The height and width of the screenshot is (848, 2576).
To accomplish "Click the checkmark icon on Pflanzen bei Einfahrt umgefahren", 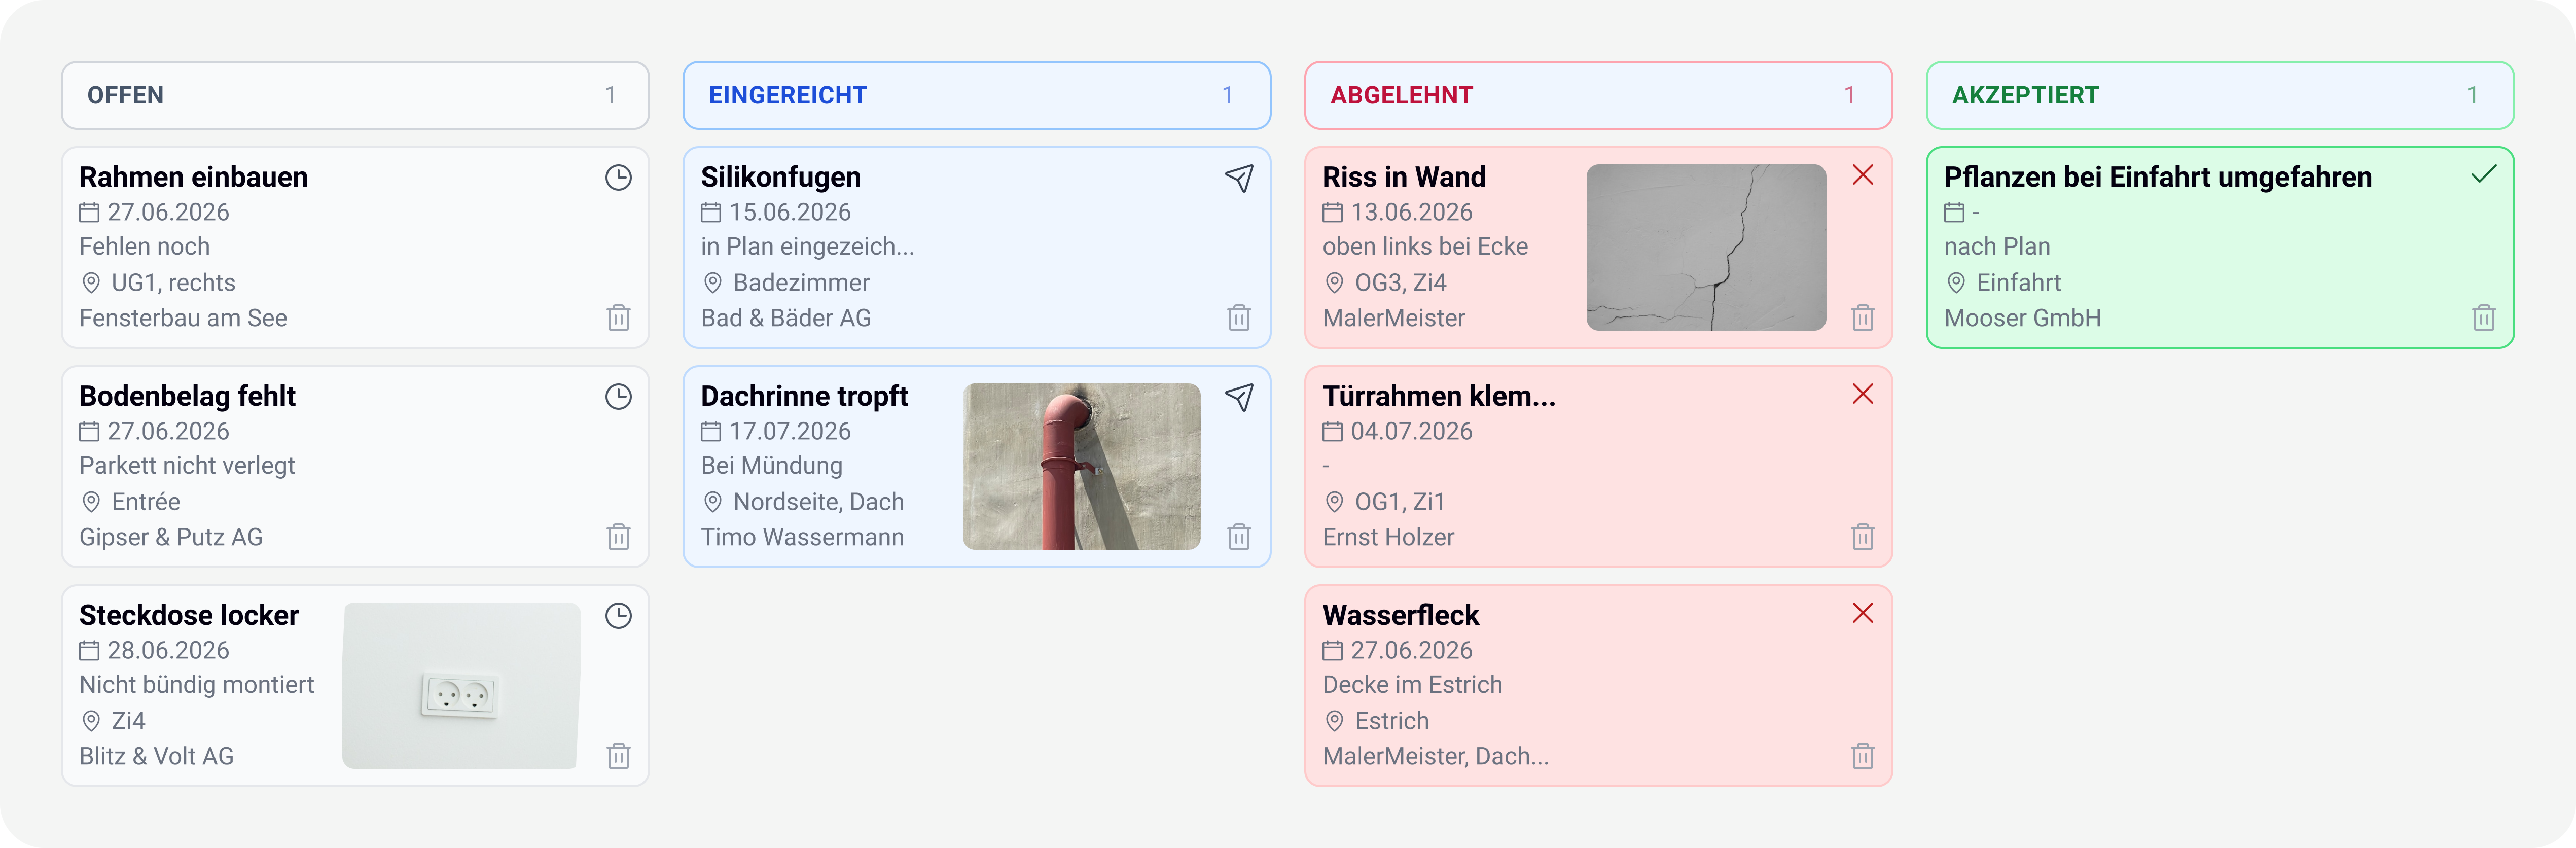I will (x=2484, y=175).
